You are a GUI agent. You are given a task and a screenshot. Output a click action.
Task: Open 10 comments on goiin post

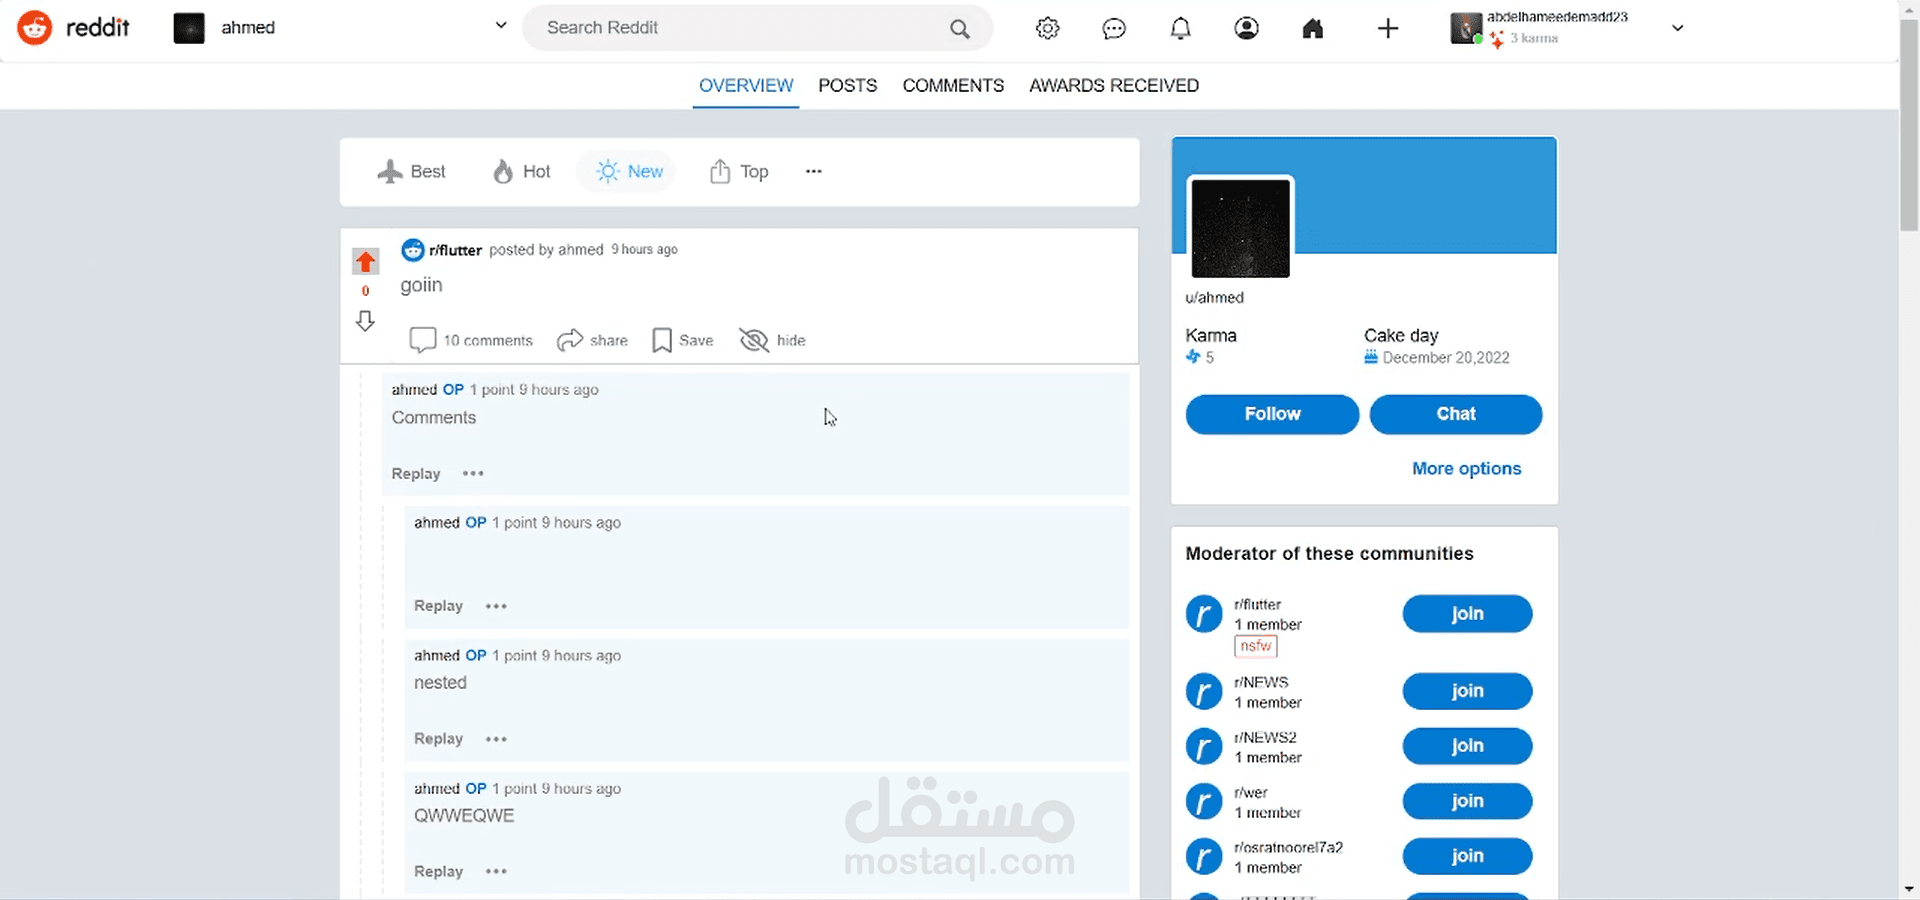(x=471, y=340)
